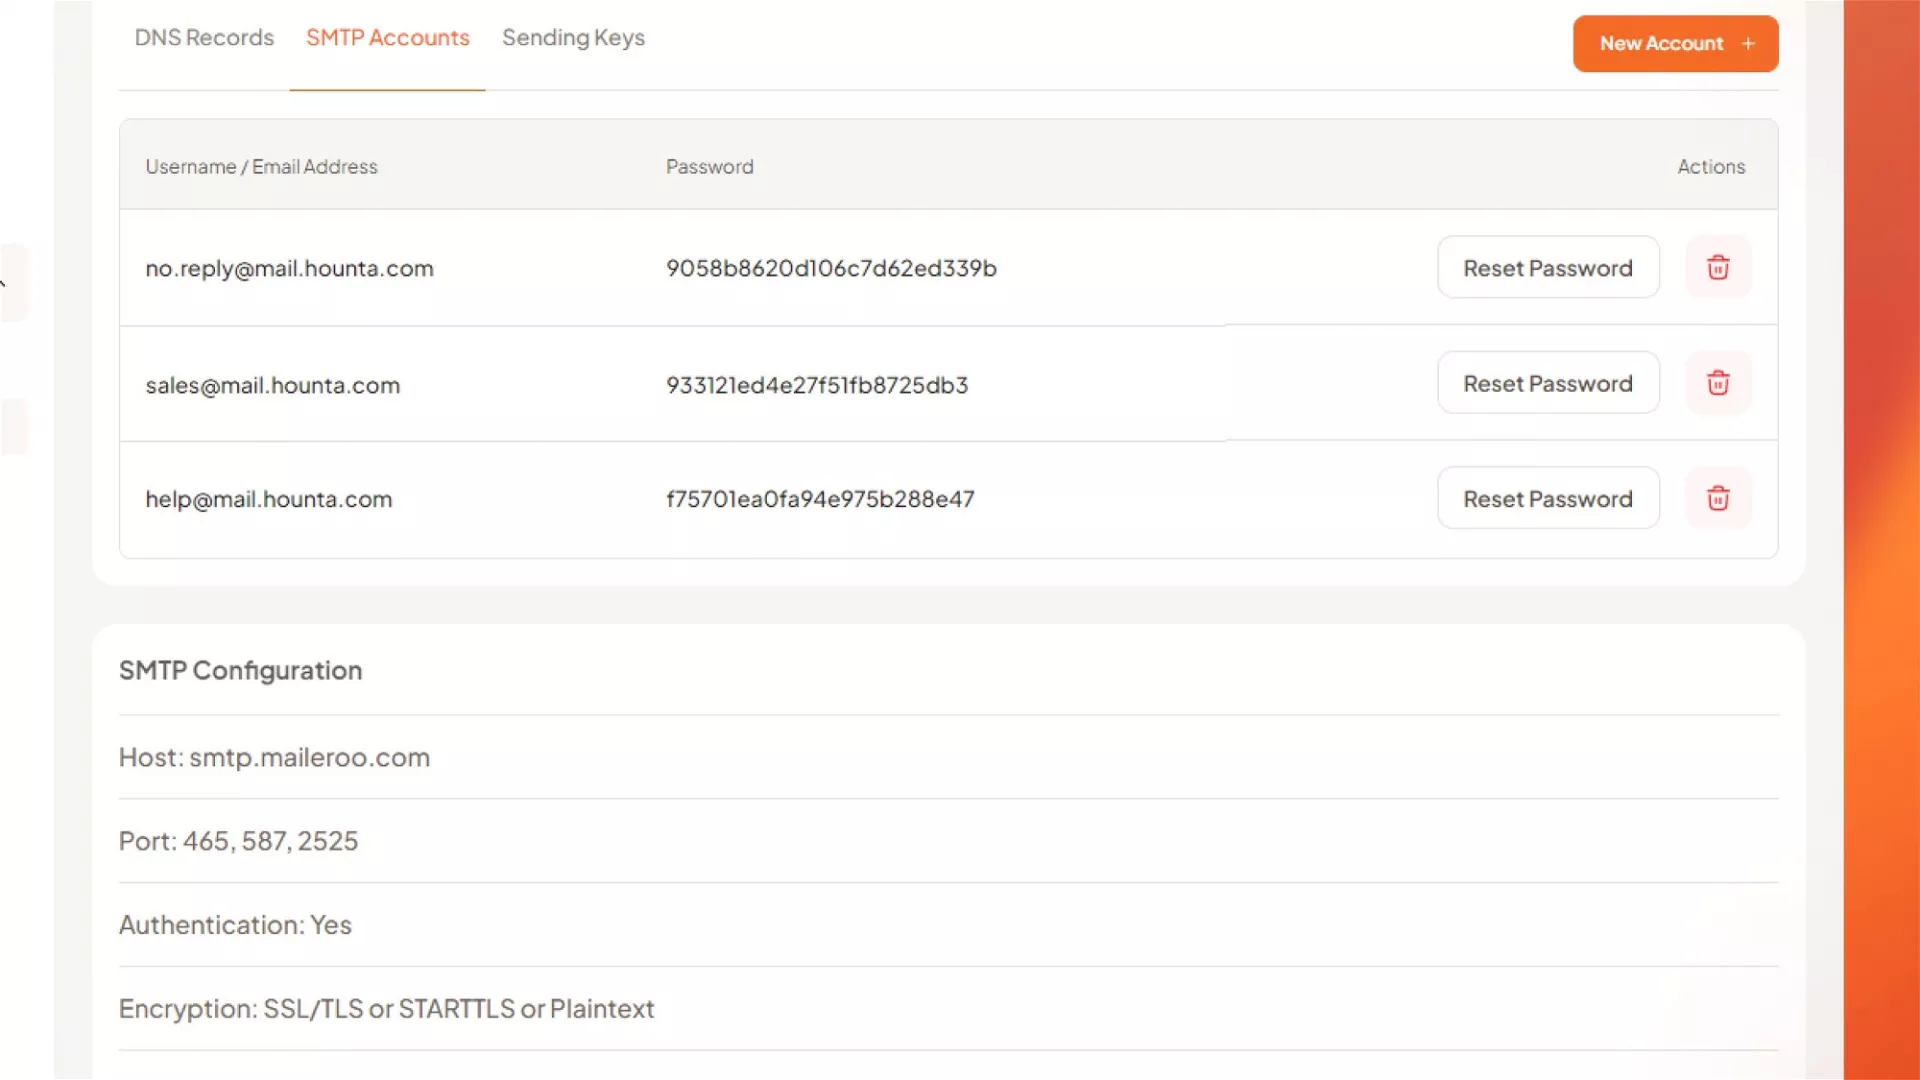
Task: Click the Password column header
Action: [x=709, y=167]
